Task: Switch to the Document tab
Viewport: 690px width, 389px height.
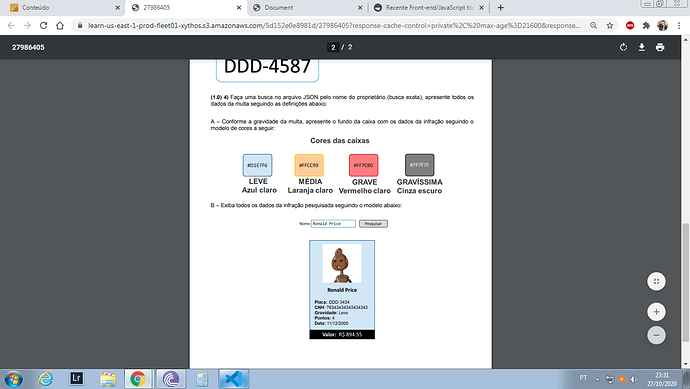Action: (308, 7)
